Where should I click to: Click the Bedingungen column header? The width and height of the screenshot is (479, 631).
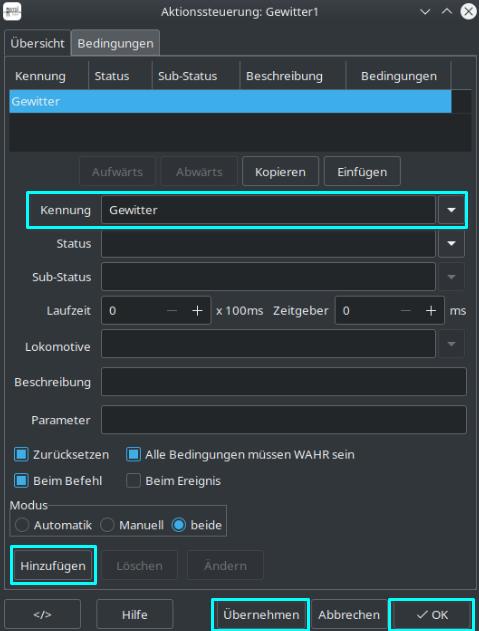click(398, 76)
